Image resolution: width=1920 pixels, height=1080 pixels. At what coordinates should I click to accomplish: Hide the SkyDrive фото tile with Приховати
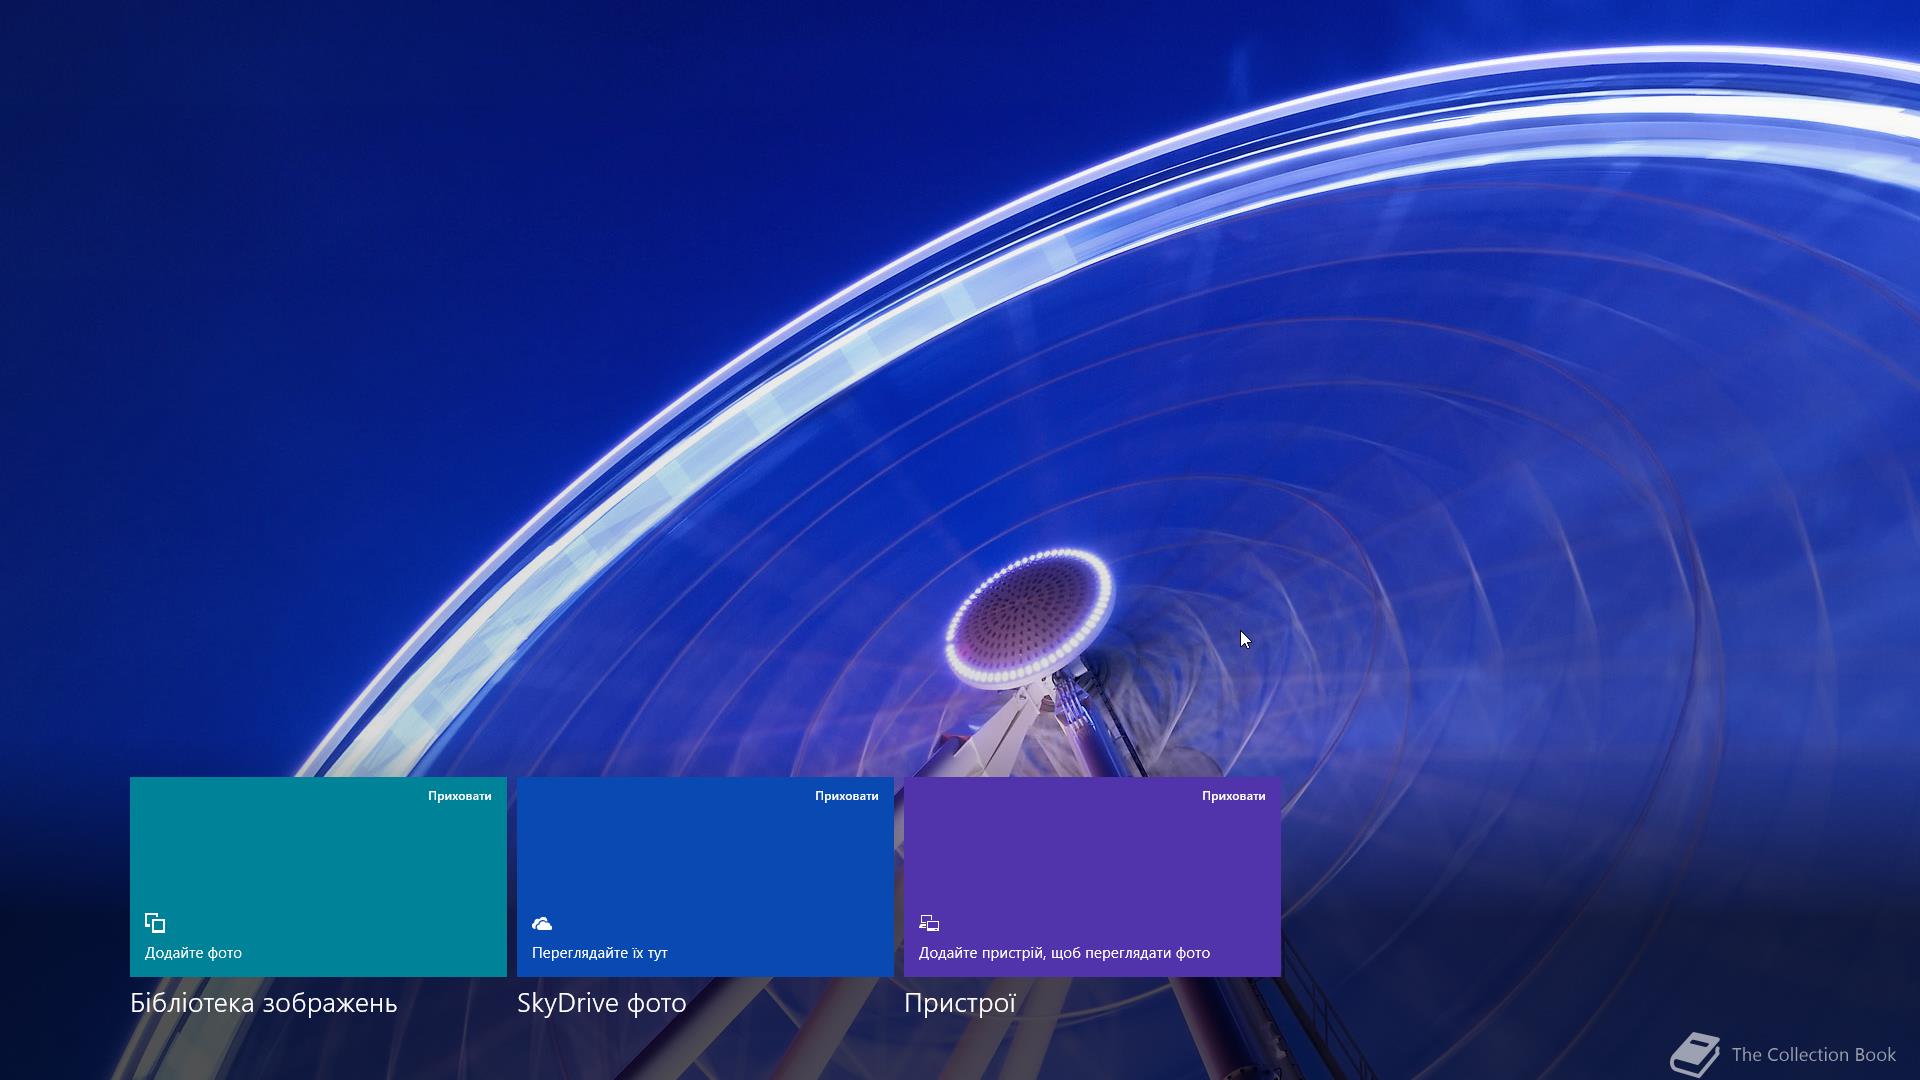click(x=847, y=796)
